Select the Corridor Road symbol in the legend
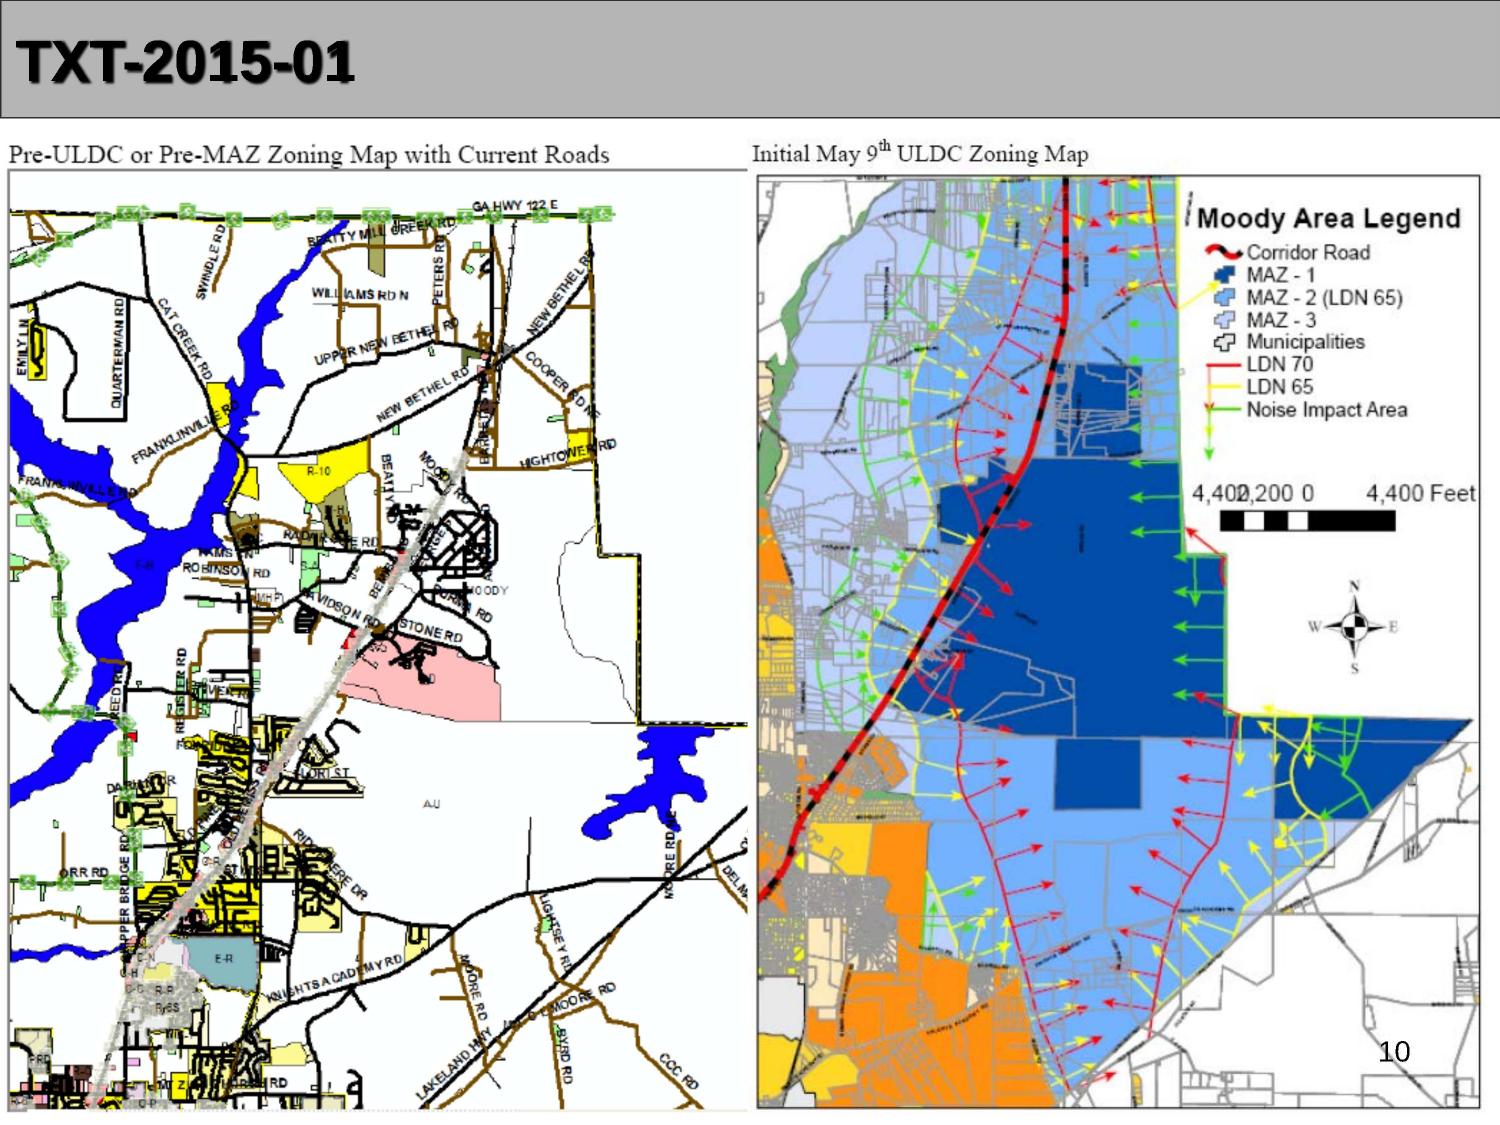The width and height of the screenshot is (1500, 1125). [x=1224, y=250]
